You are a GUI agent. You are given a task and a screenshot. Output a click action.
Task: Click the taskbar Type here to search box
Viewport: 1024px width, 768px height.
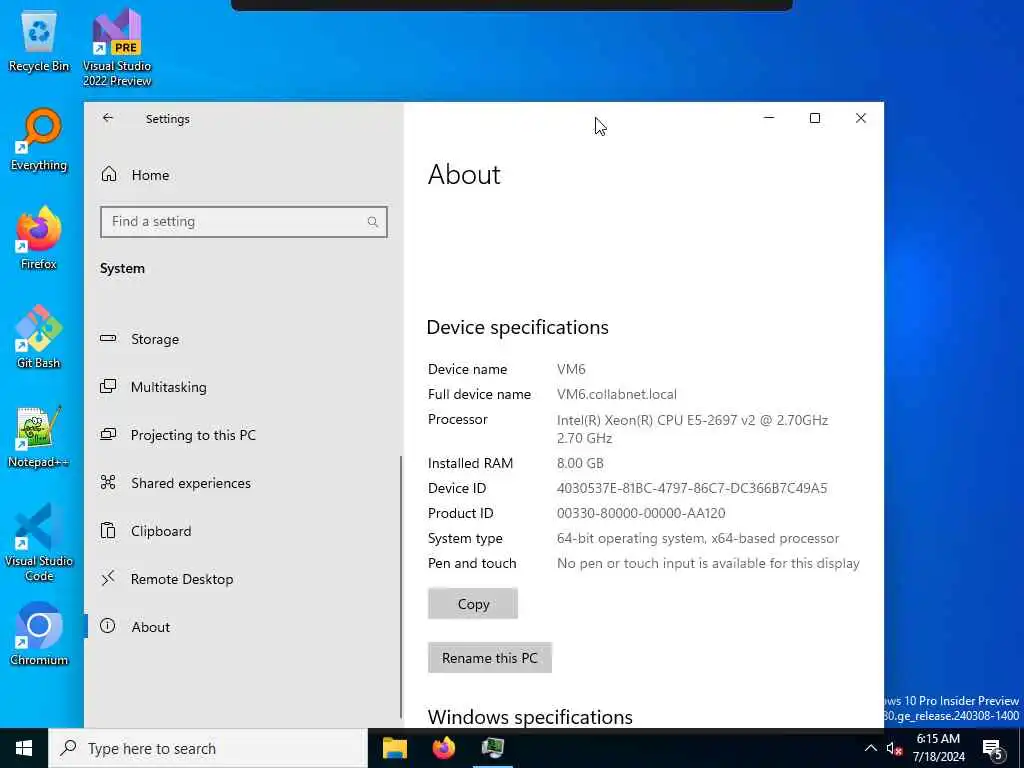coord(208,748)
